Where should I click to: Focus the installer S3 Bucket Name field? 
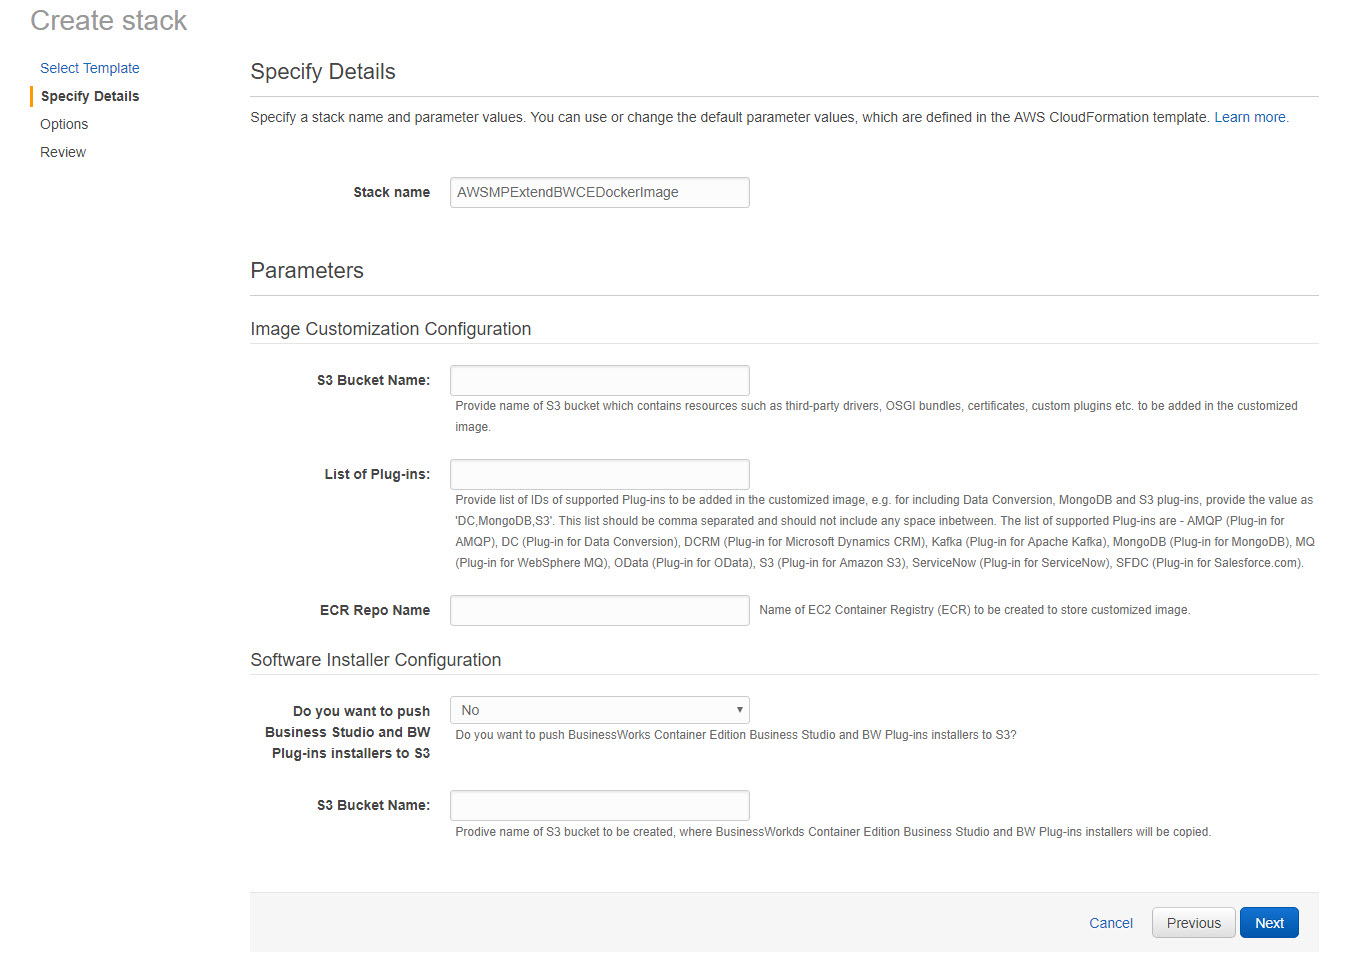[599, 805]
